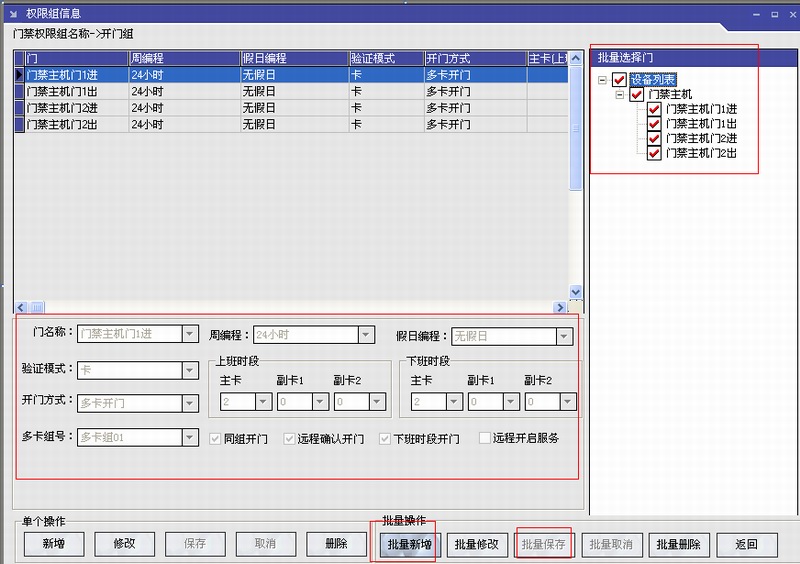
Task: Toggle the 门禁主机 checkbox in tree
Action: tap(636, 95)
